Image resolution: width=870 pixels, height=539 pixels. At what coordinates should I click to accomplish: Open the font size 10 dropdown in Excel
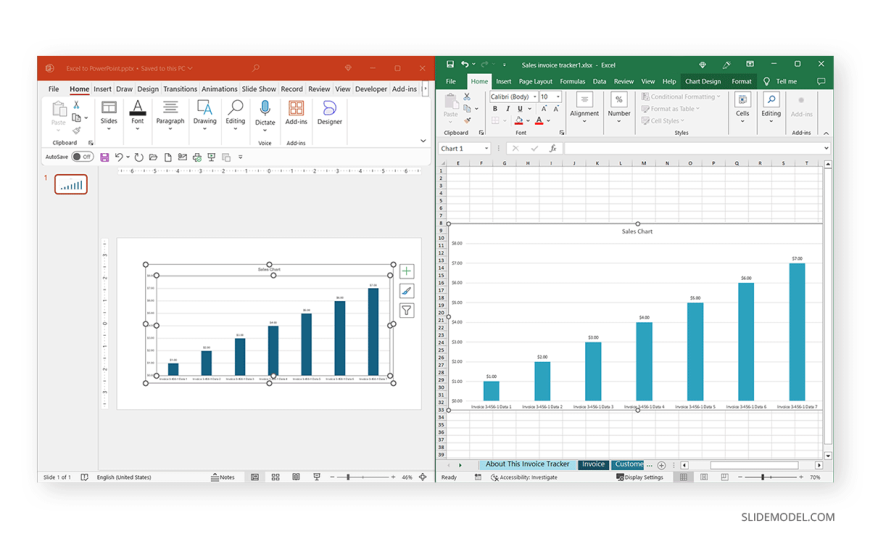tap(558, 97)
